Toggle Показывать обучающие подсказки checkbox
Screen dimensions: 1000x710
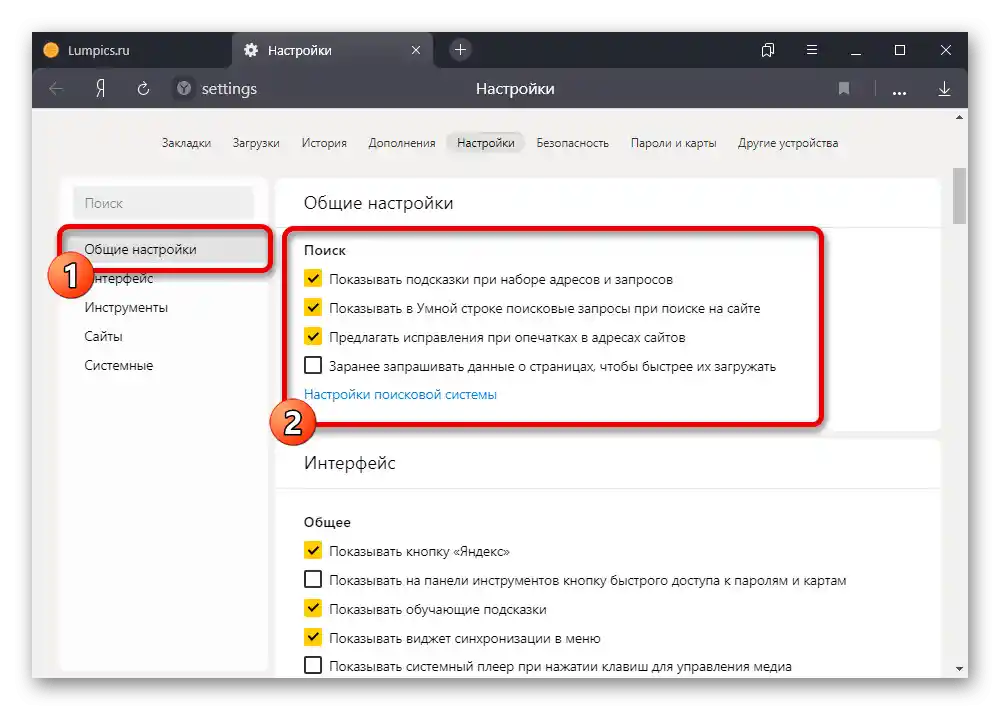(x=312, y=608)
